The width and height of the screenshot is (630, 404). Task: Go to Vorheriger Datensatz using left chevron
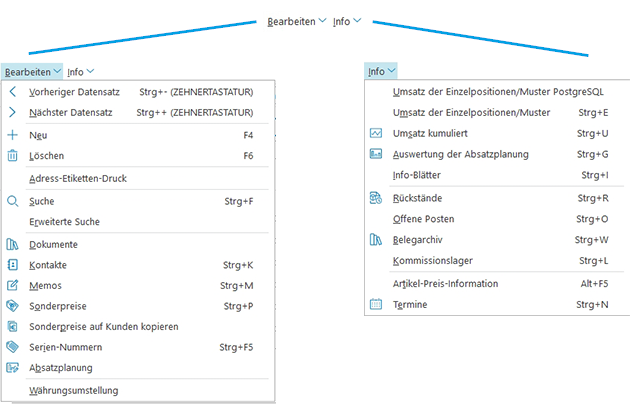point(13,92)
